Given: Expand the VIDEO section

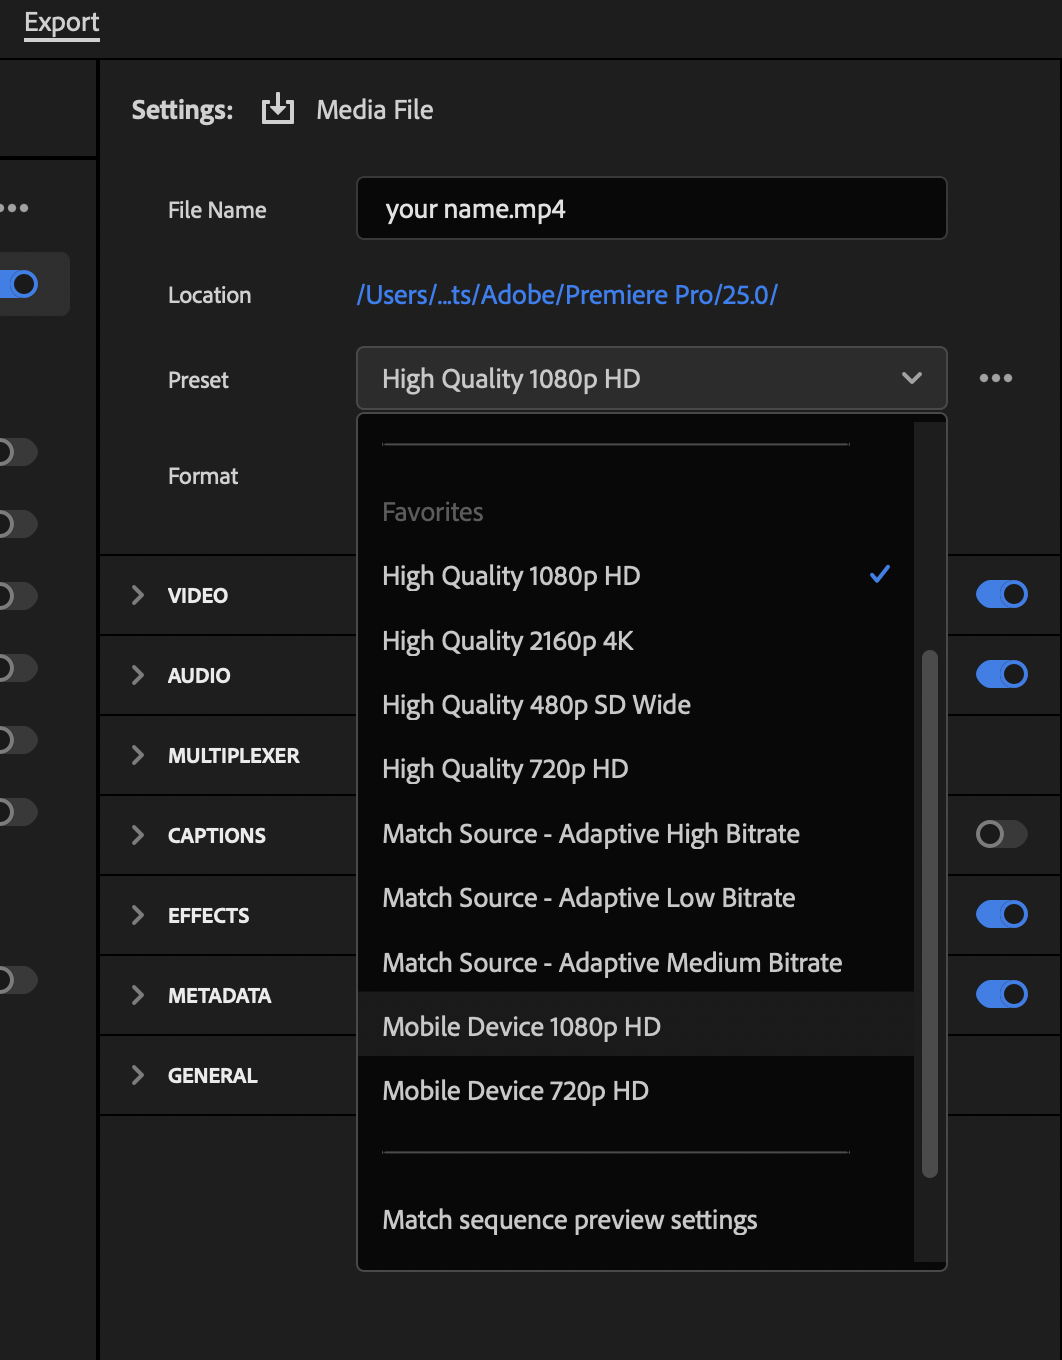Looking at the screenshot, I should (138, 595).
